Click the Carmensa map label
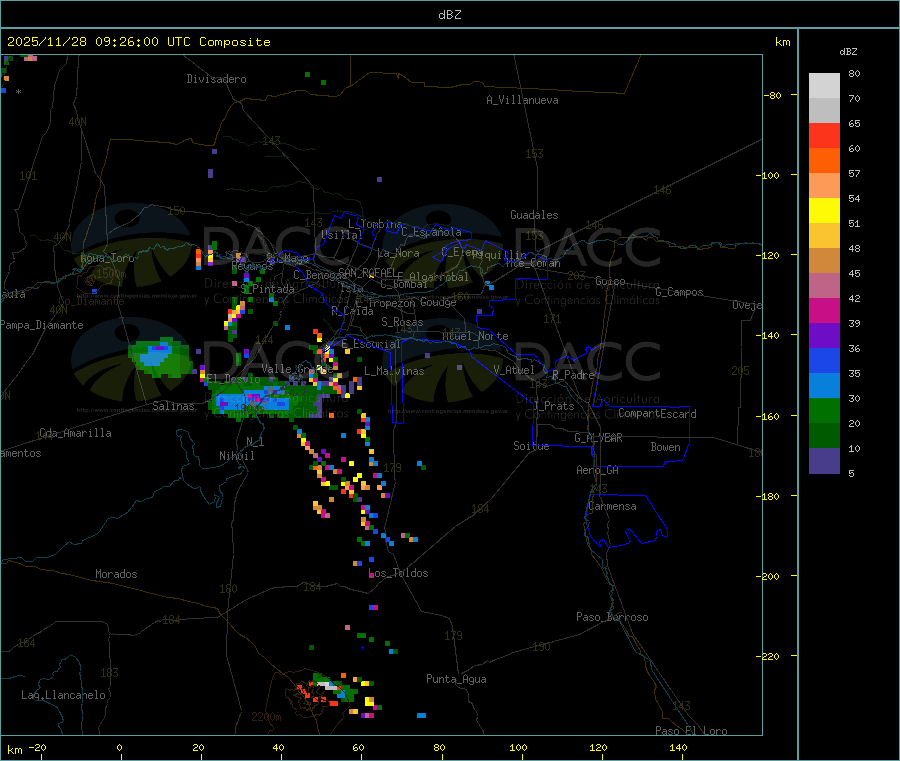 (612, 506)
